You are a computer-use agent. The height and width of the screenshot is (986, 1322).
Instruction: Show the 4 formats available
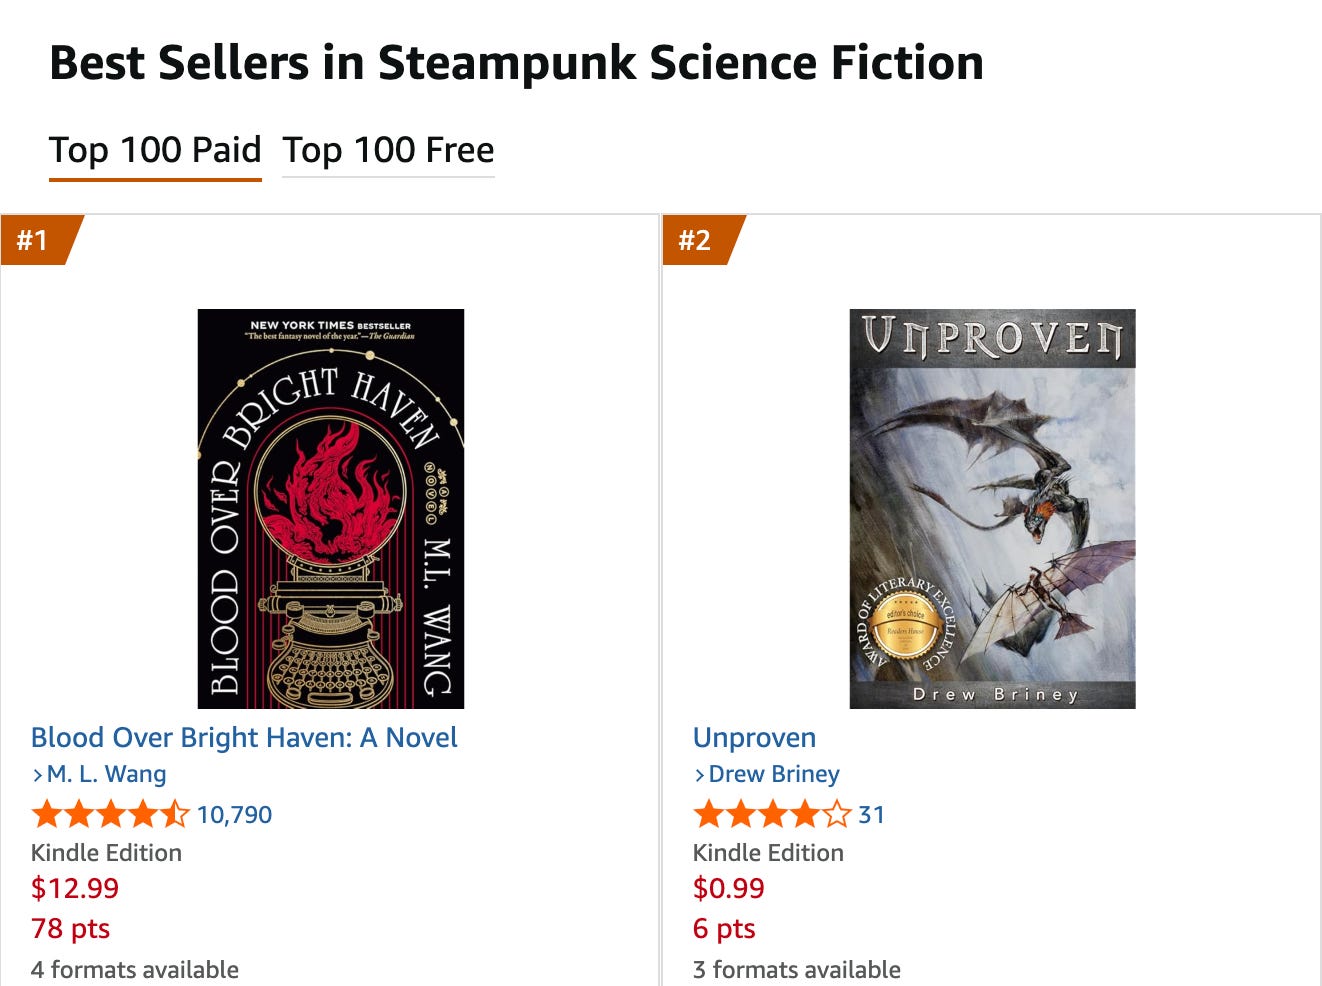[x=135, y=969]
